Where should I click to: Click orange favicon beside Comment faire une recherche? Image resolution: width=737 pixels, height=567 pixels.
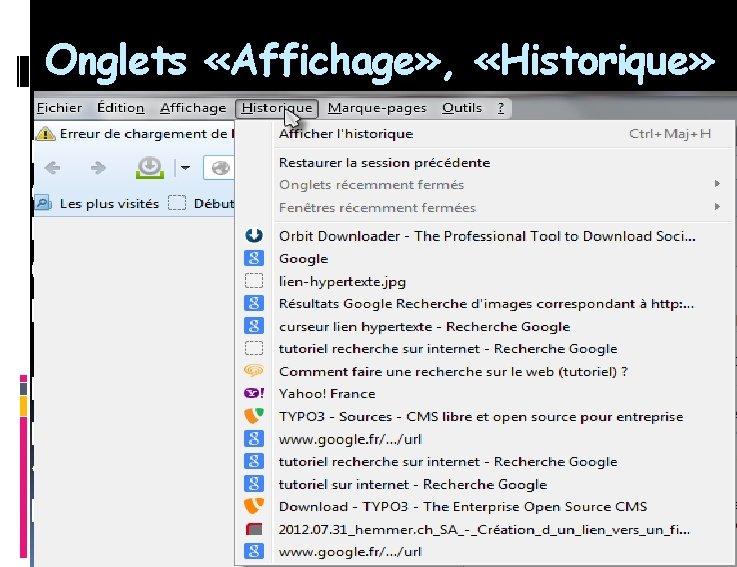click(254, 371)
